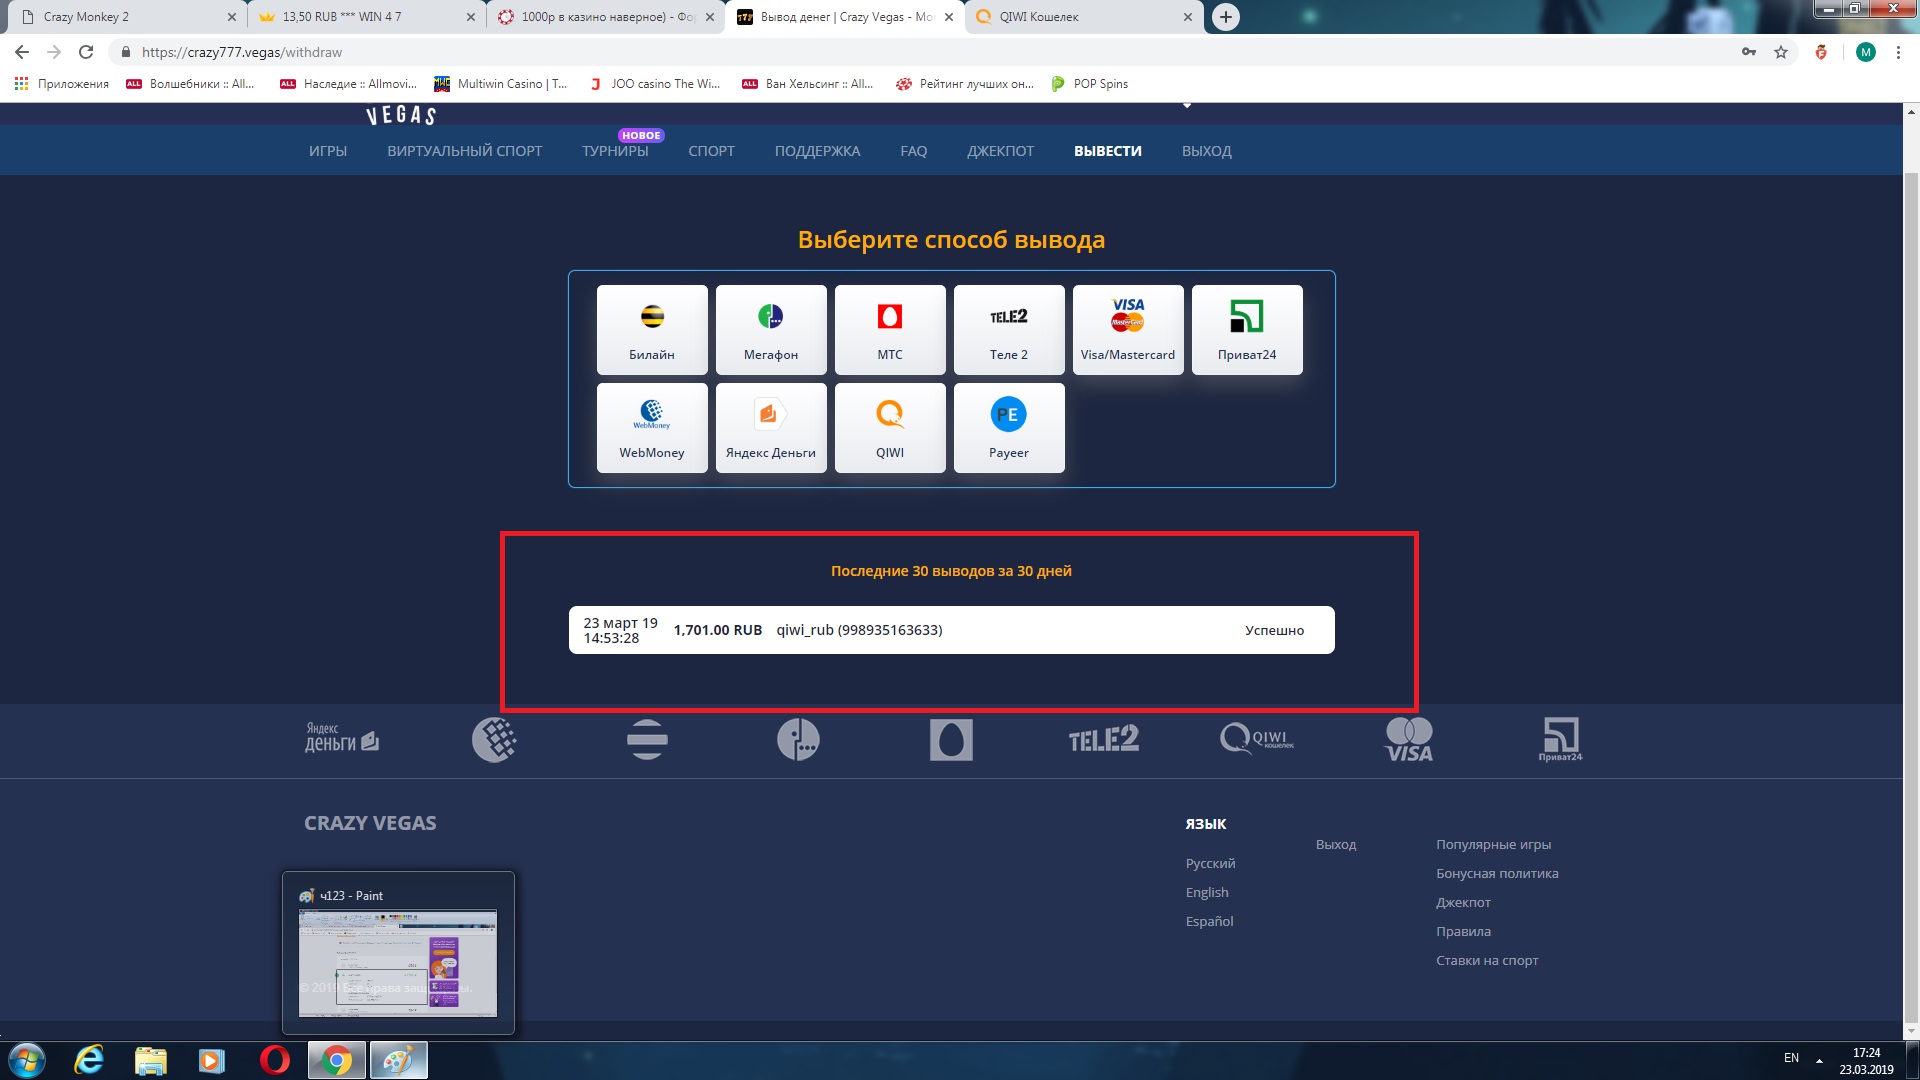This screenshot has width=1920, height=1080.
Task: Open JOO casino bookmark
Action: point(655,84)
